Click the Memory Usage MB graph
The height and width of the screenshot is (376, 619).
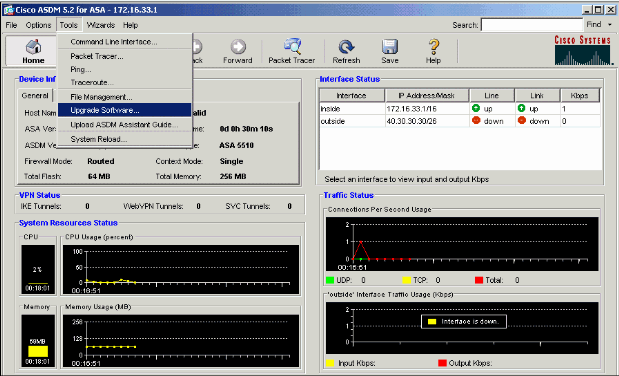[181, 341]
